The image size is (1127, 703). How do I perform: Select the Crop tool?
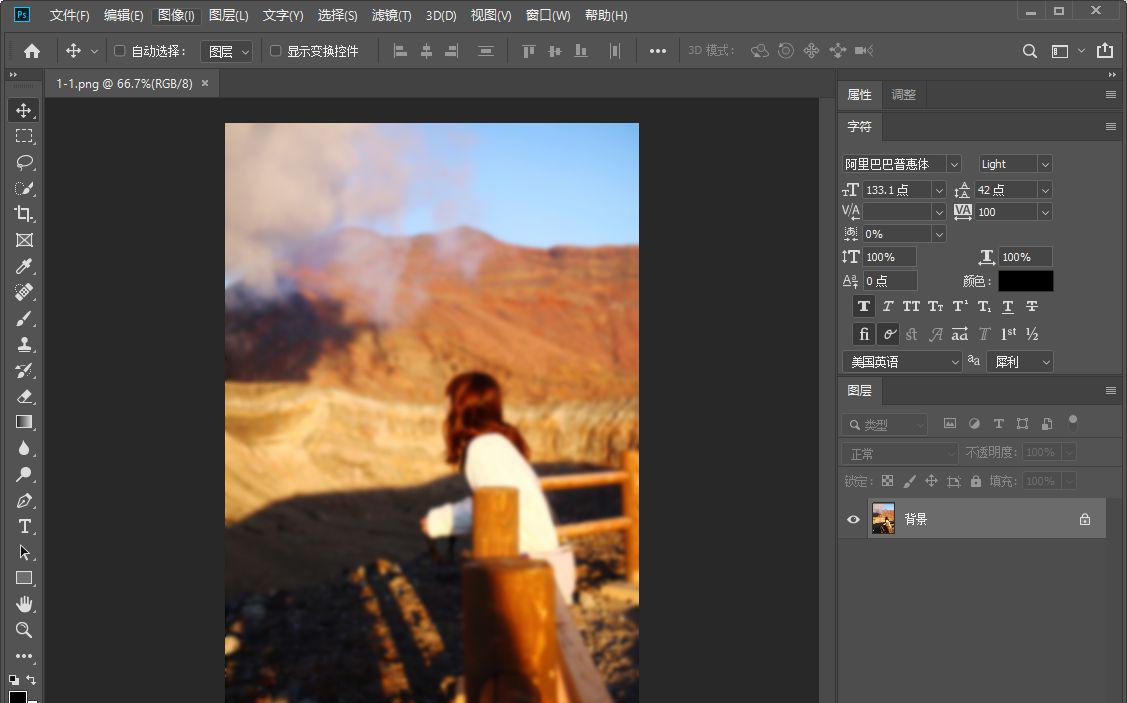coord(24,214)
